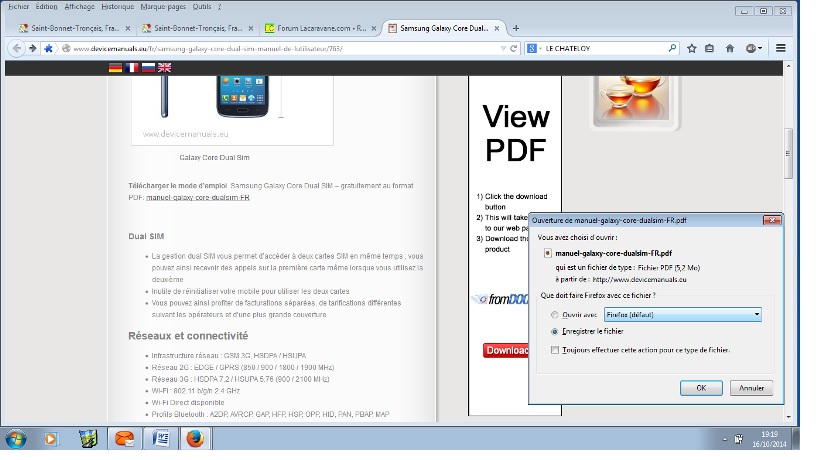The image size is (819, 460).
Task: Click the Firefox icon in the taskbar
Action: [194, 438]
